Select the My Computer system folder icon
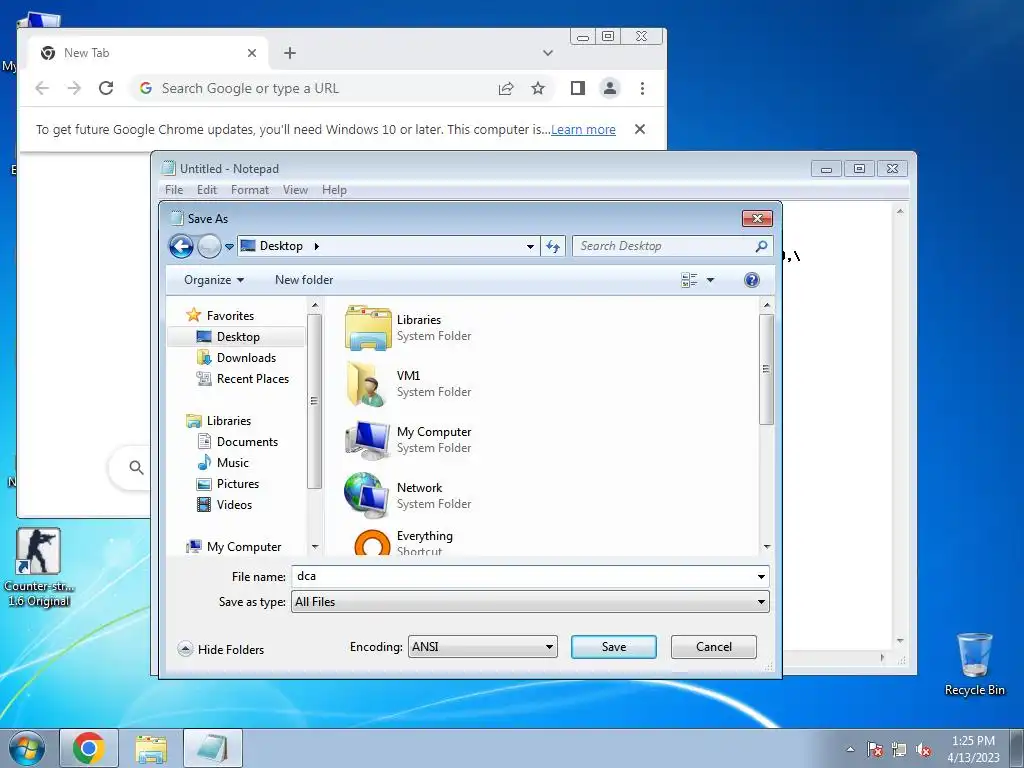This screenshot has width=1024, height=768. point(368,440)
